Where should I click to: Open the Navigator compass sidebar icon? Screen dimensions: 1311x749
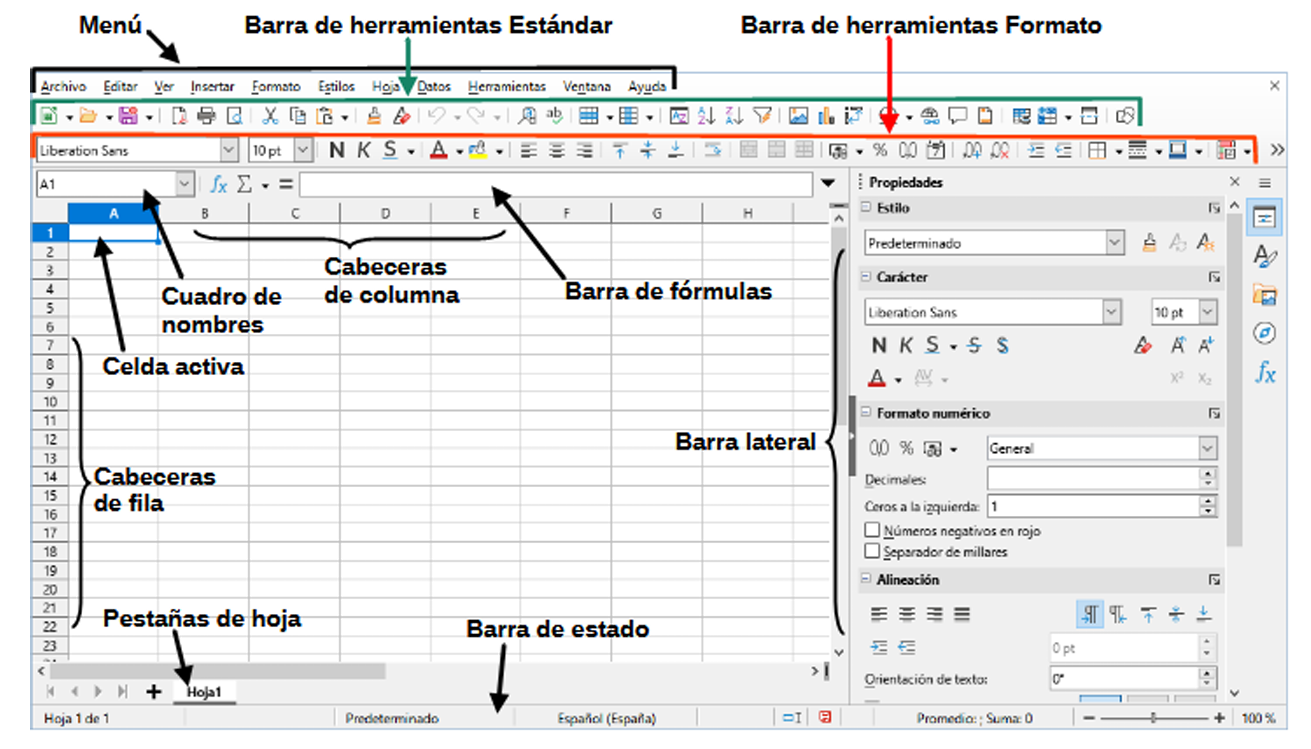1265,333
